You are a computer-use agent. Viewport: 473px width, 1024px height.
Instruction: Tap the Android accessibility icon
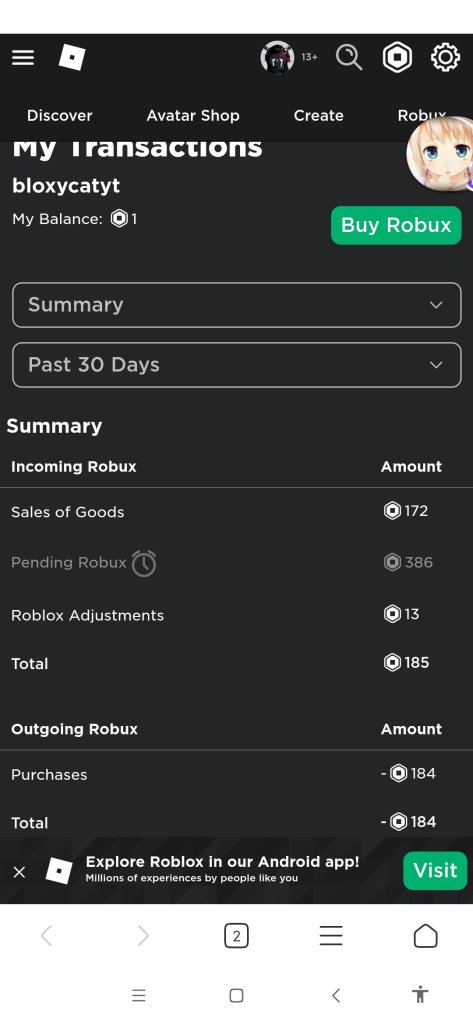tap(420, 995)
